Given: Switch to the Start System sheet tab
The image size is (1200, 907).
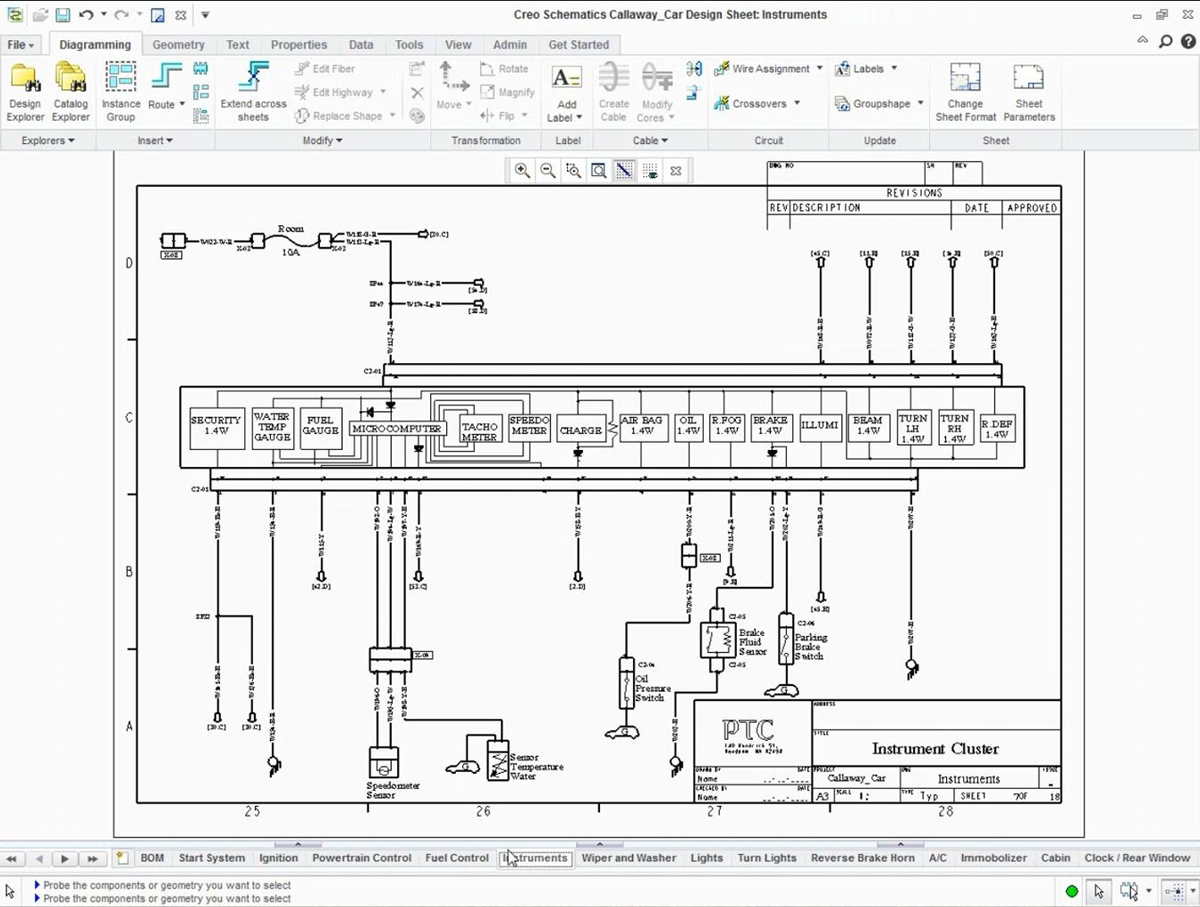Looking at the screenshot, I should tap(212, 858).
